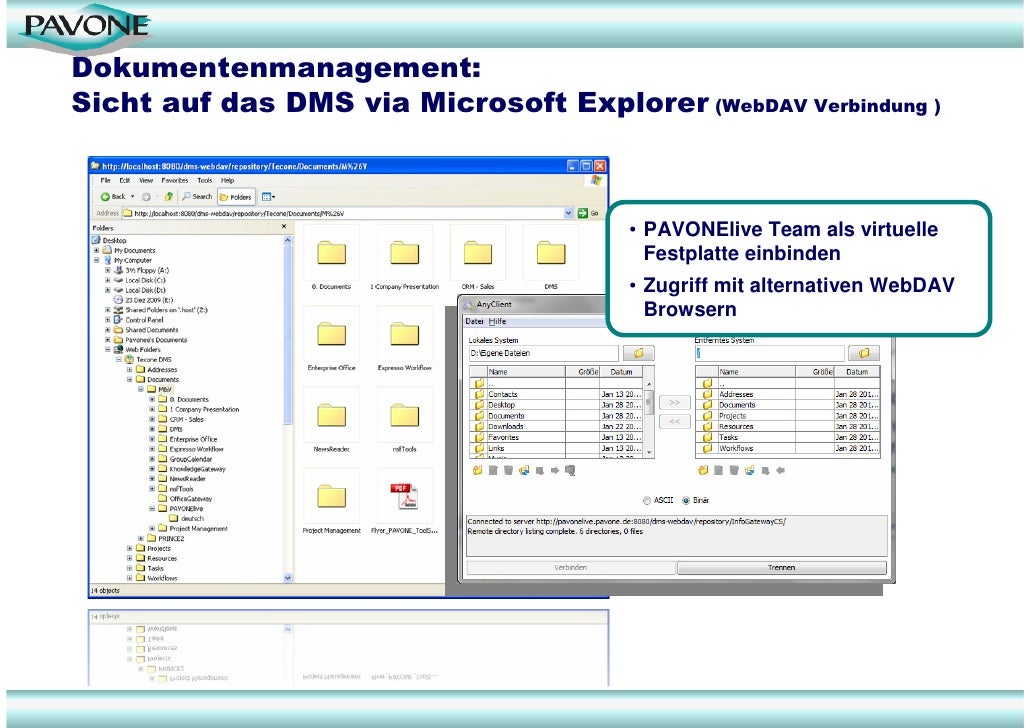
Task: Click remote new-folder icon below list
Action: pyautogui.click(x=704, y=470)
